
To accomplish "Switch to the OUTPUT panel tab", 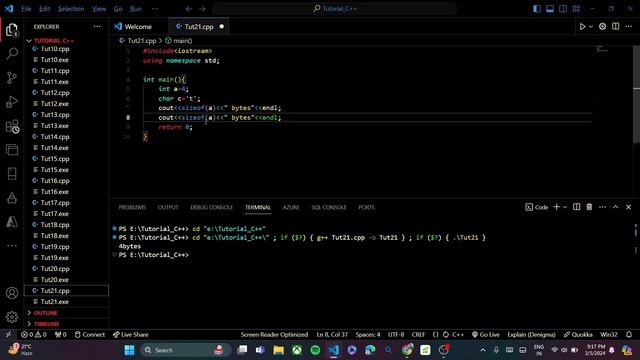I will coord(168,207).
